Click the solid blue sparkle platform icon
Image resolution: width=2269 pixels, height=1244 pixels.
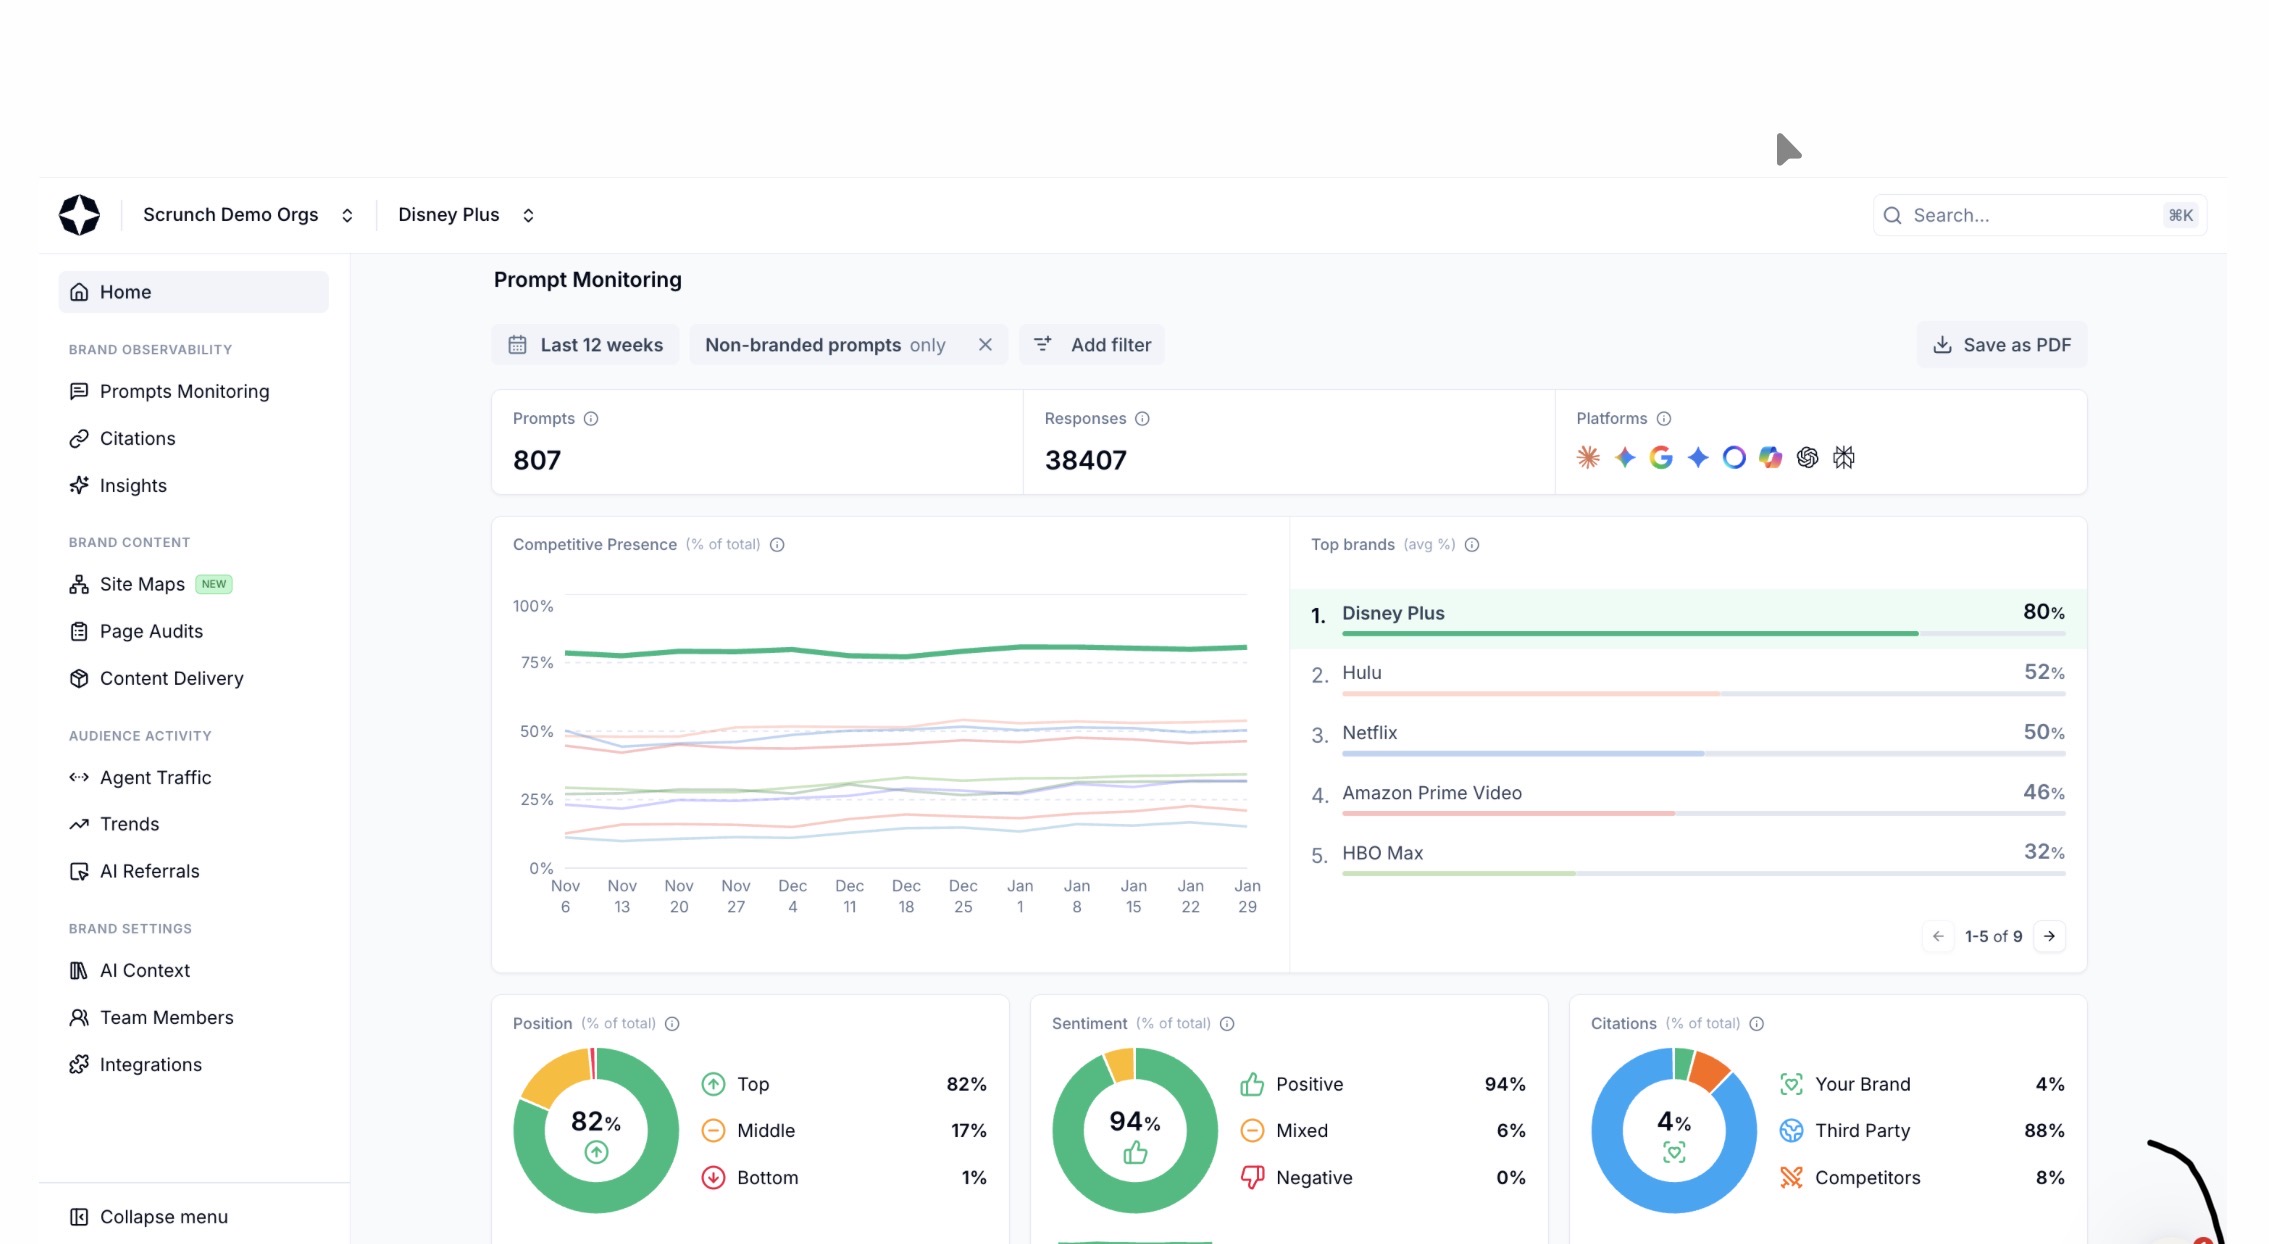click(x=1698, y=457)
